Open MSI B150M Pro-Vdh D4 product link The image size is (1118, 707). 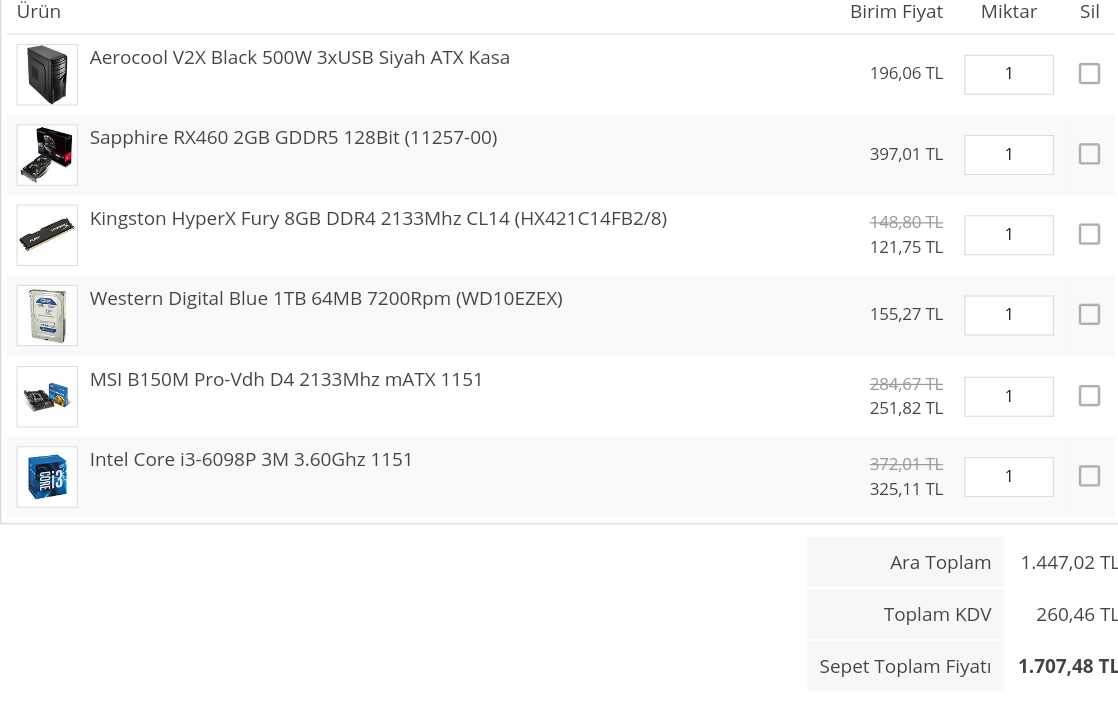coord(286,380)
